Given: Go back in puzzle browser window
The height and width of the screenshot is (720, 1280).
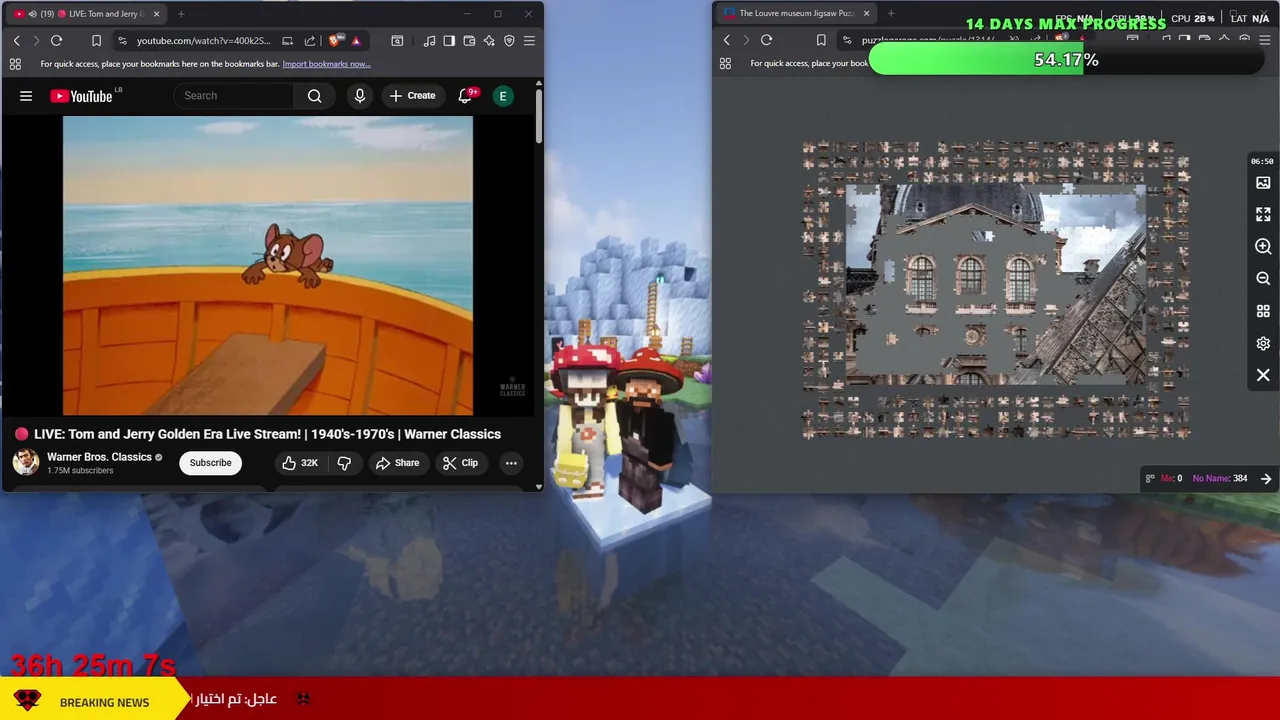Looking at the screenshot, I should 726,40.
